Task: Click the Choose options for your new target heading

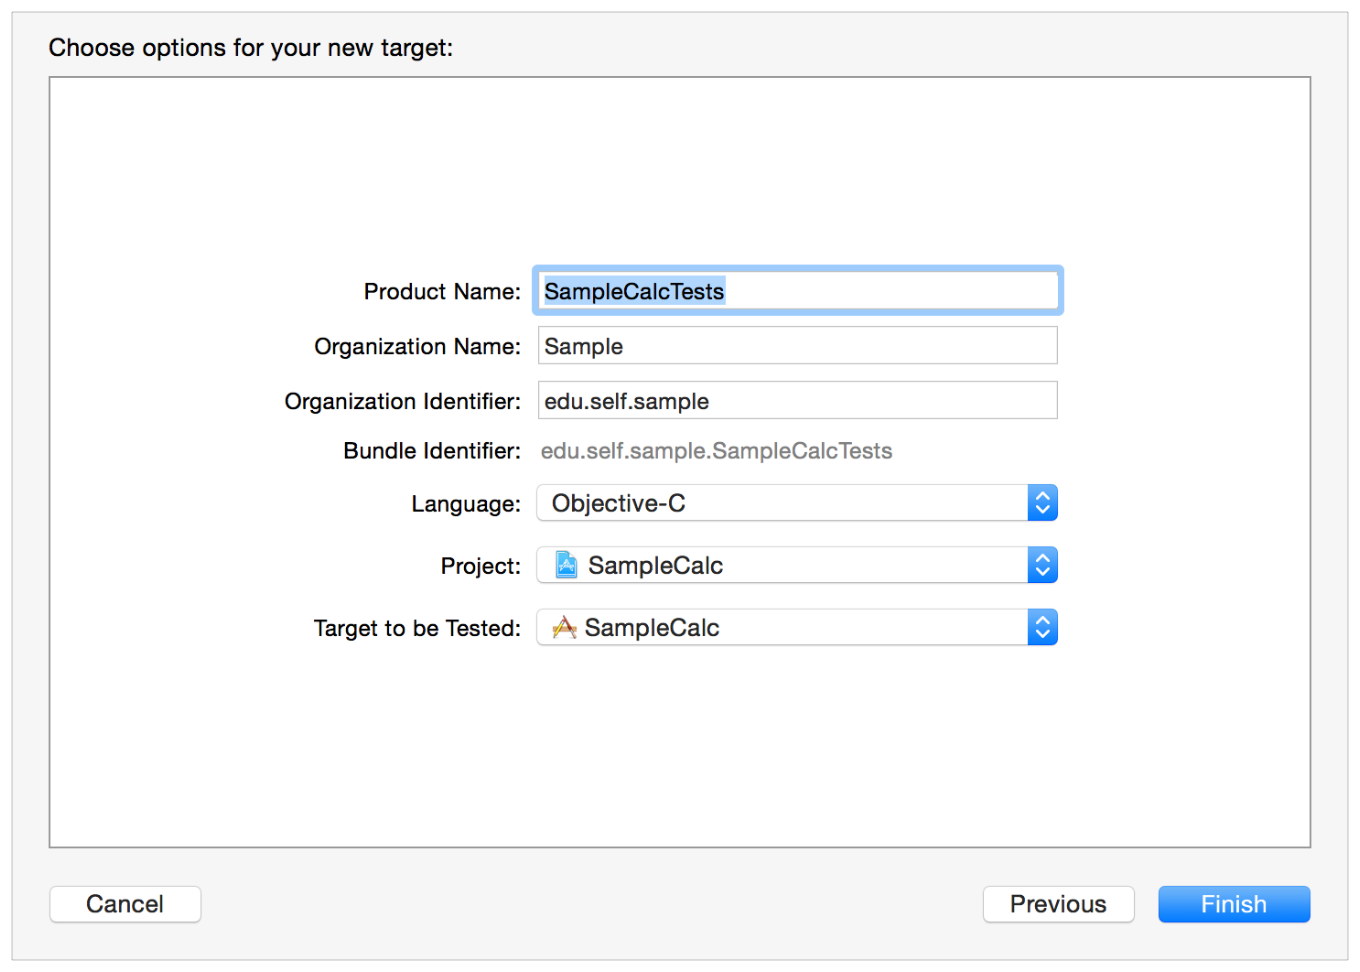Action: (x=250, y=48)
